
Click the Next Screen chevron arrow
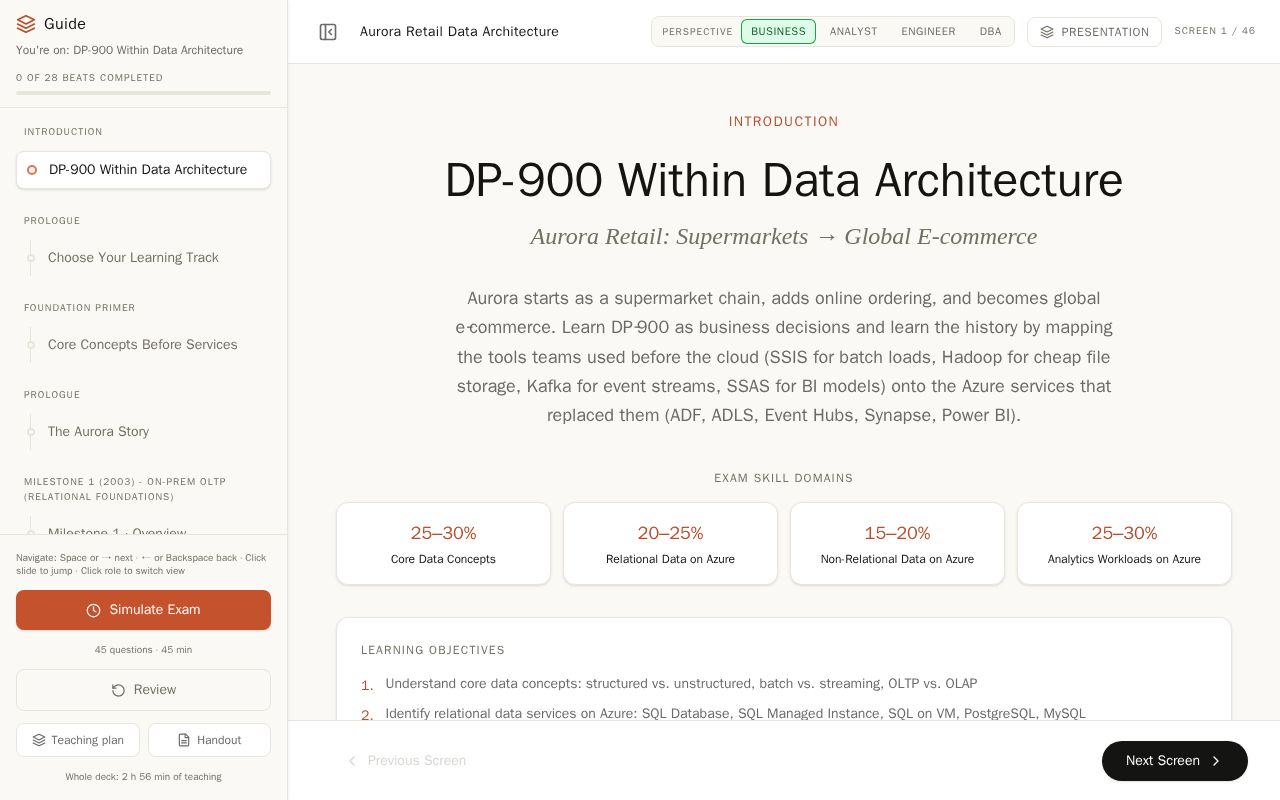(1216, 761)
